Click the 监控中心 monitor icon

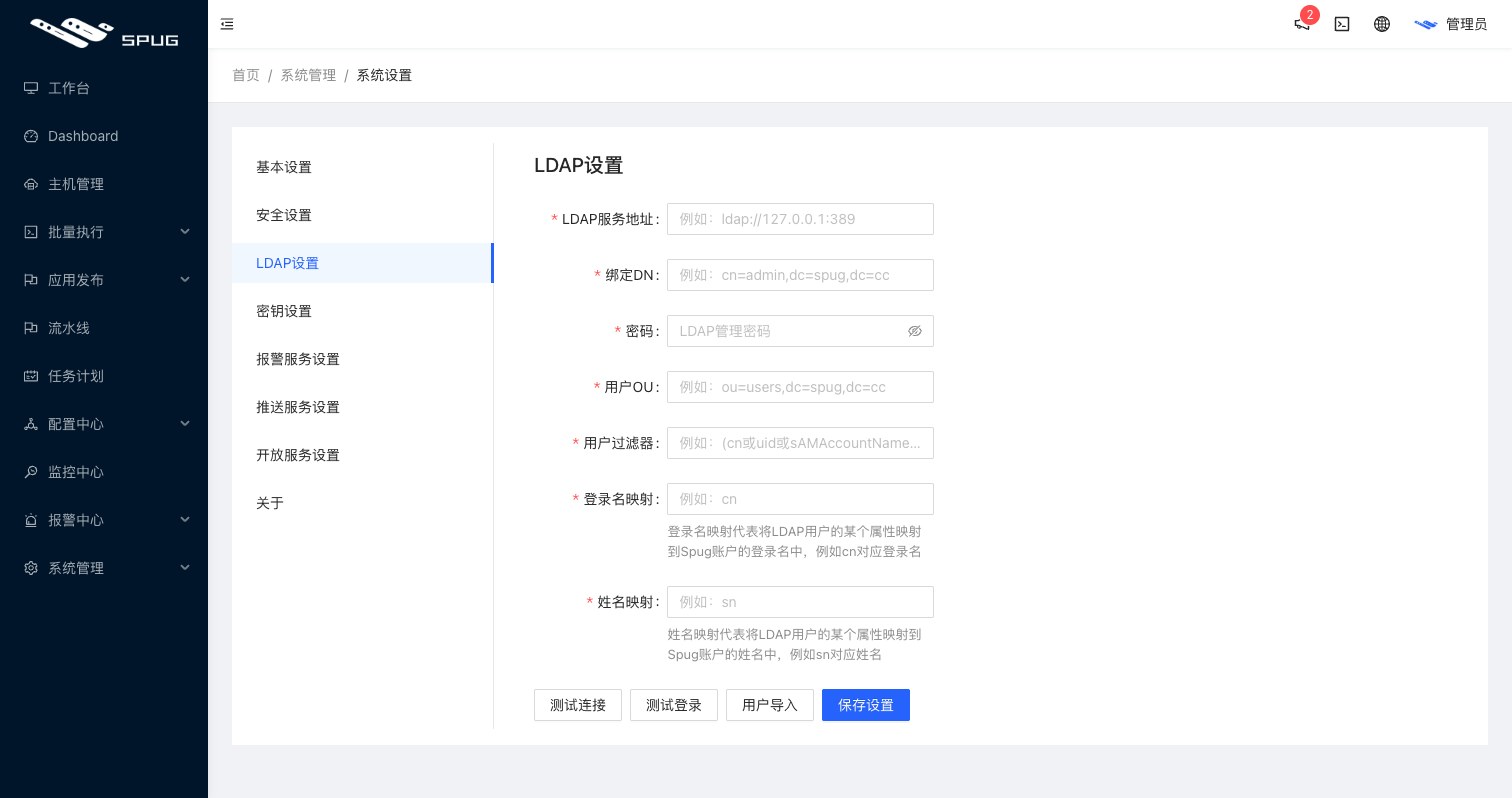pyautogui.click(x=31, y=472)
